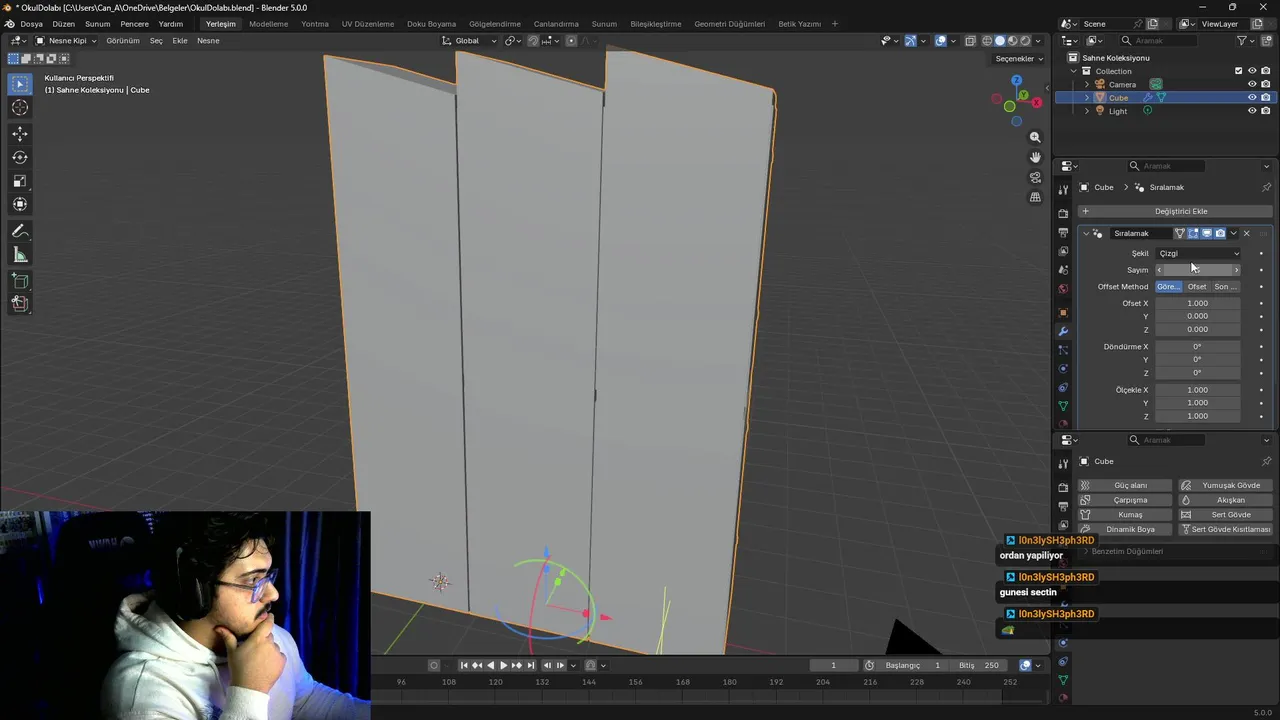Image resolution: width=1280 pixels, height=720 pixels.
Task: Click the Ölçekle X value field
Action: pos(1198,390)
